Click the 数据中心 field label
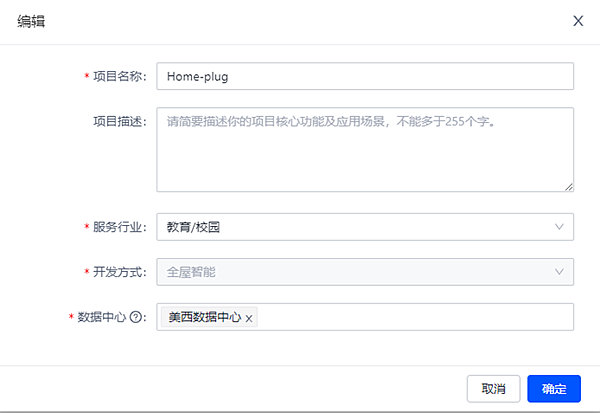Viewport: 600px width, 413px height. point(103,317)
